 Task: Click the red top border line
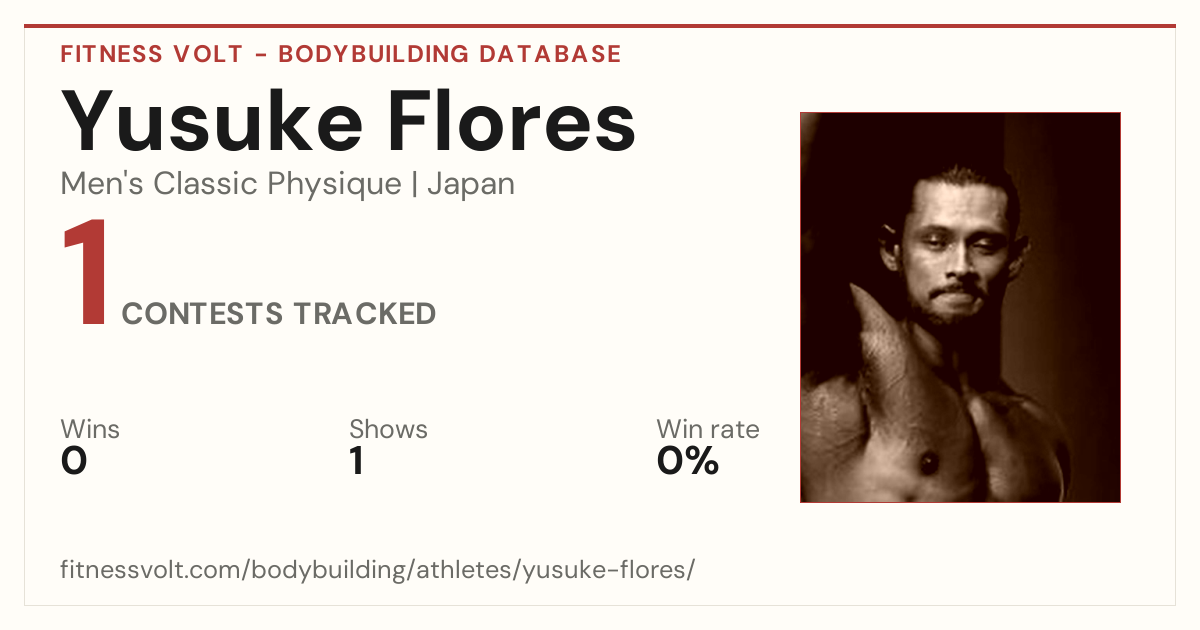[600, 26]
